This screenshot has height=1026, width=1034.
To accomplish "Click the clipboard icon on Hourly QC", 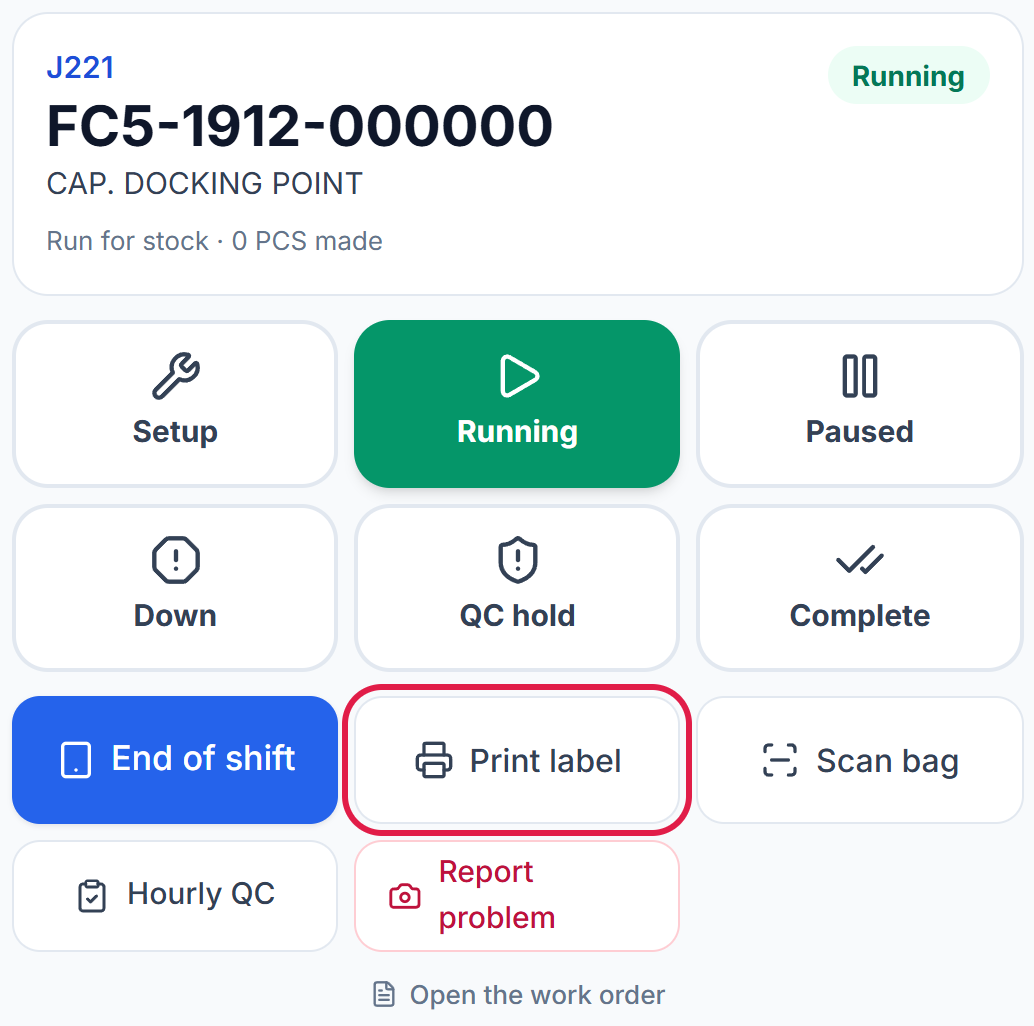I will click(92, 896).
